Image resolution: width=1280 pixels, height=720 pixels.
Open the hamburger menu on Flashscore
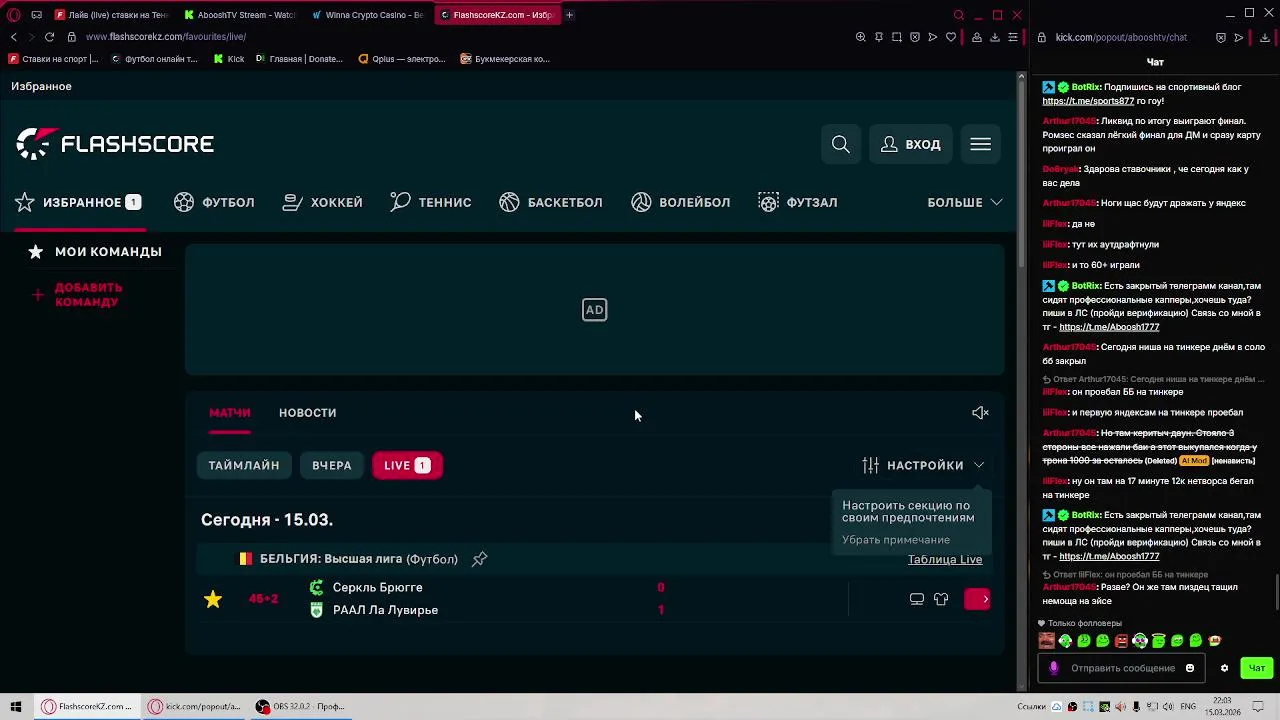click(980, 145)
